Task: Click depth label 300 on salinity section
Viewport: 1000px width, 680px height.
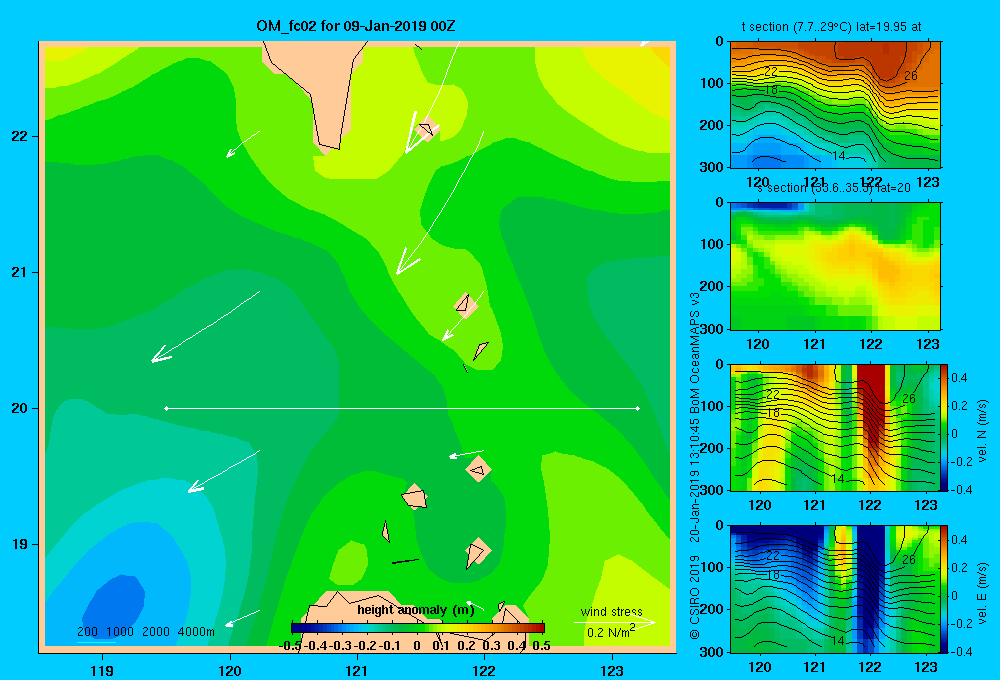Action: 712,329
